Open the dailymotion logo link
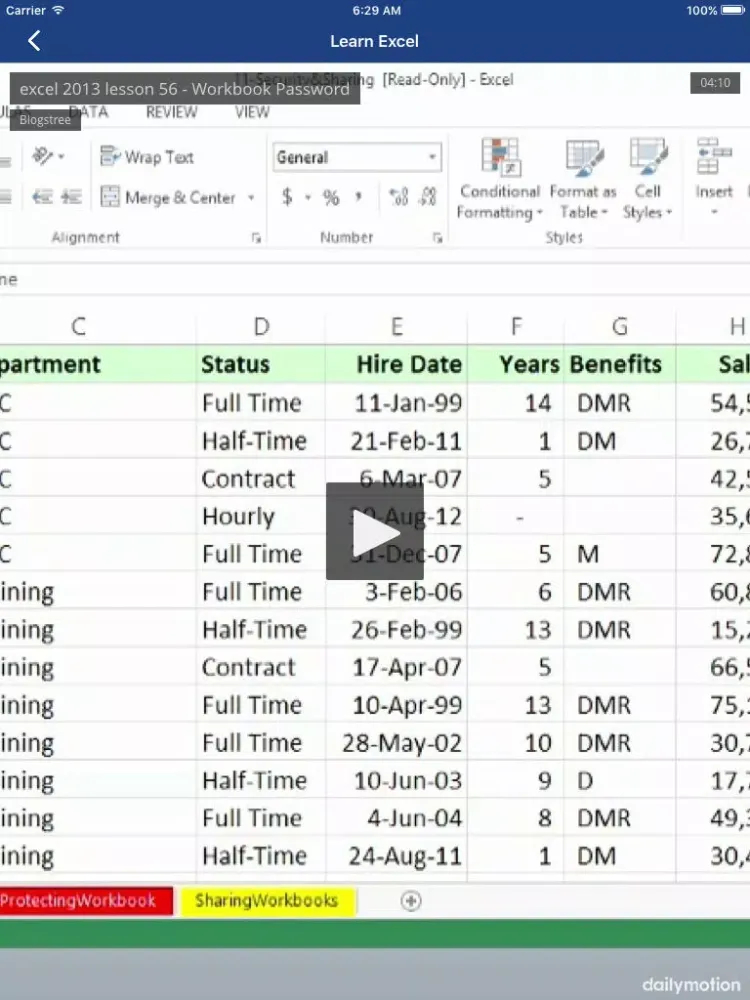 tap(691, 984)
